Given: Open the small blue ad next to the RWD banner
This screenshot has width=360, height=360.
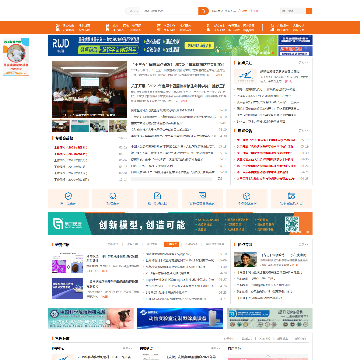Looking at the screenshot, I should tap(295, 40).
